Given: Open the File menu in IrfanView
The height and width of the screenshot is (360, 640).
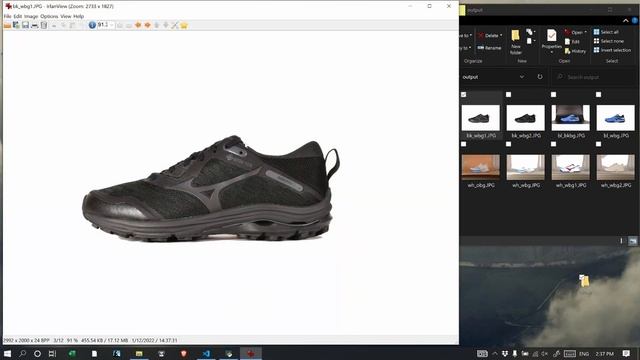Looking at the screenshot, I should (7, 16).
